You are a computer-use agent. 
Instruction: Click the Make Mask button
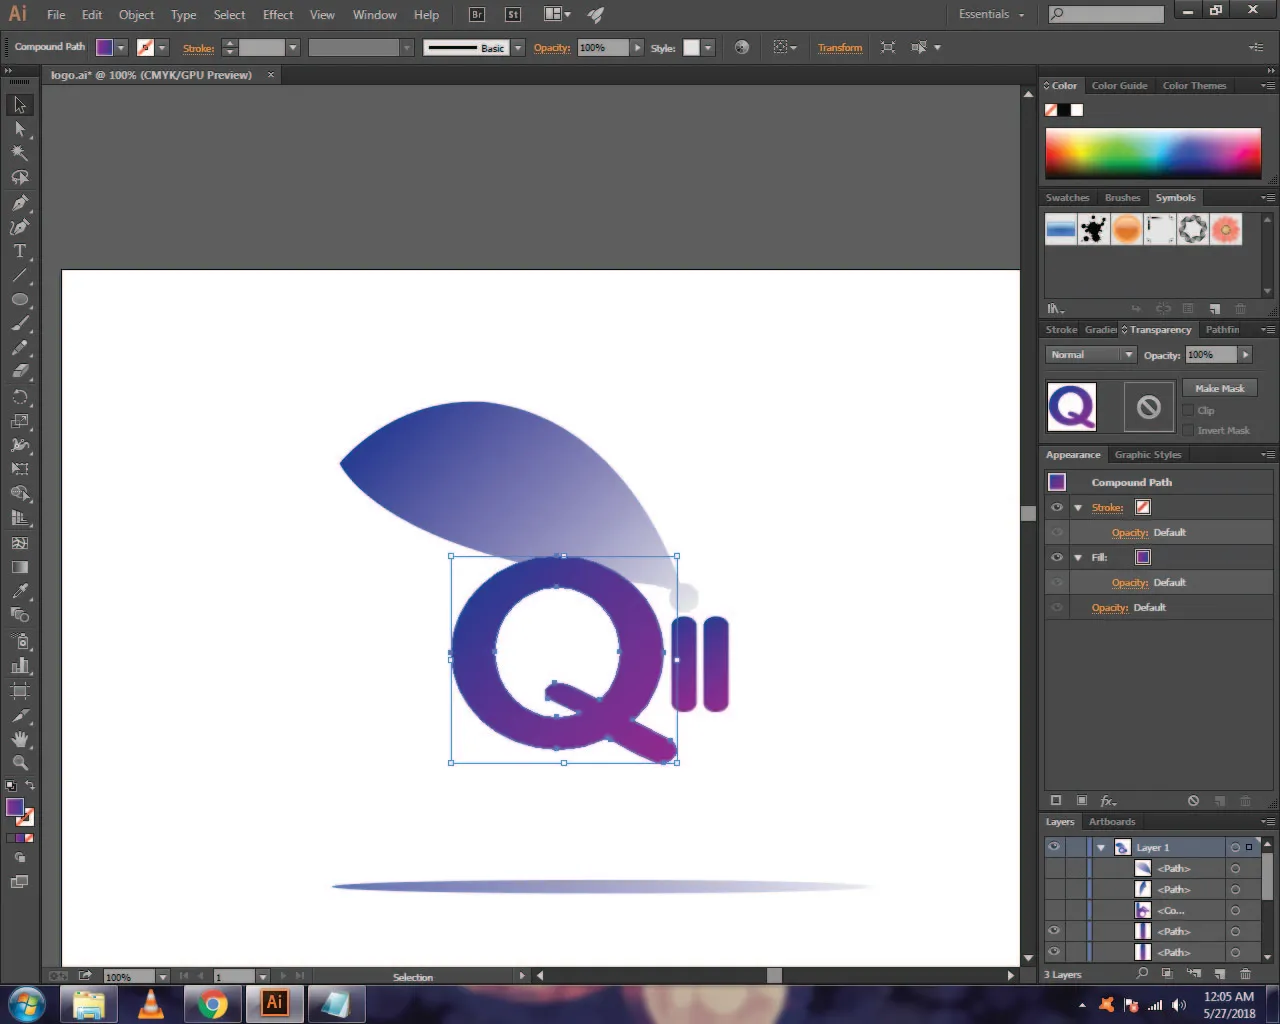(1220, 388)
